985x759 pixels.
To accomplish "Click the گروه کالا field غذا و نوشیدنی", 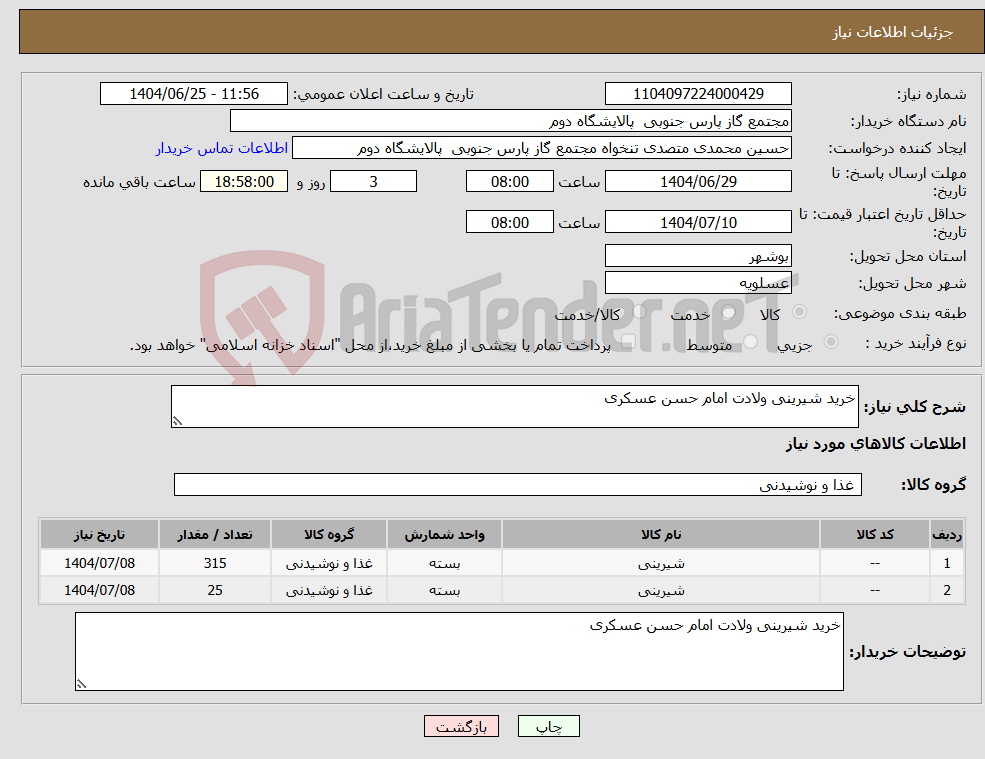I will point(518,484).
